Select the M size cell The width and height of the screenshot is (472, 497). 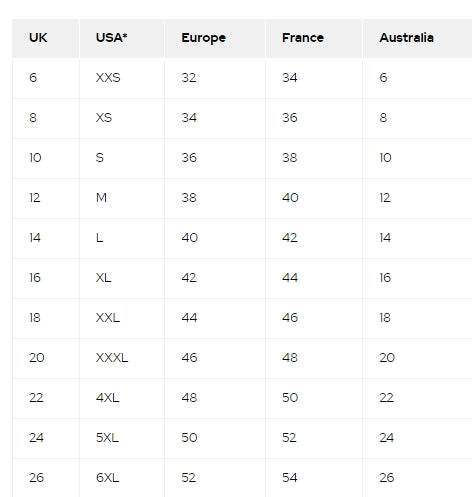[122, 198]
